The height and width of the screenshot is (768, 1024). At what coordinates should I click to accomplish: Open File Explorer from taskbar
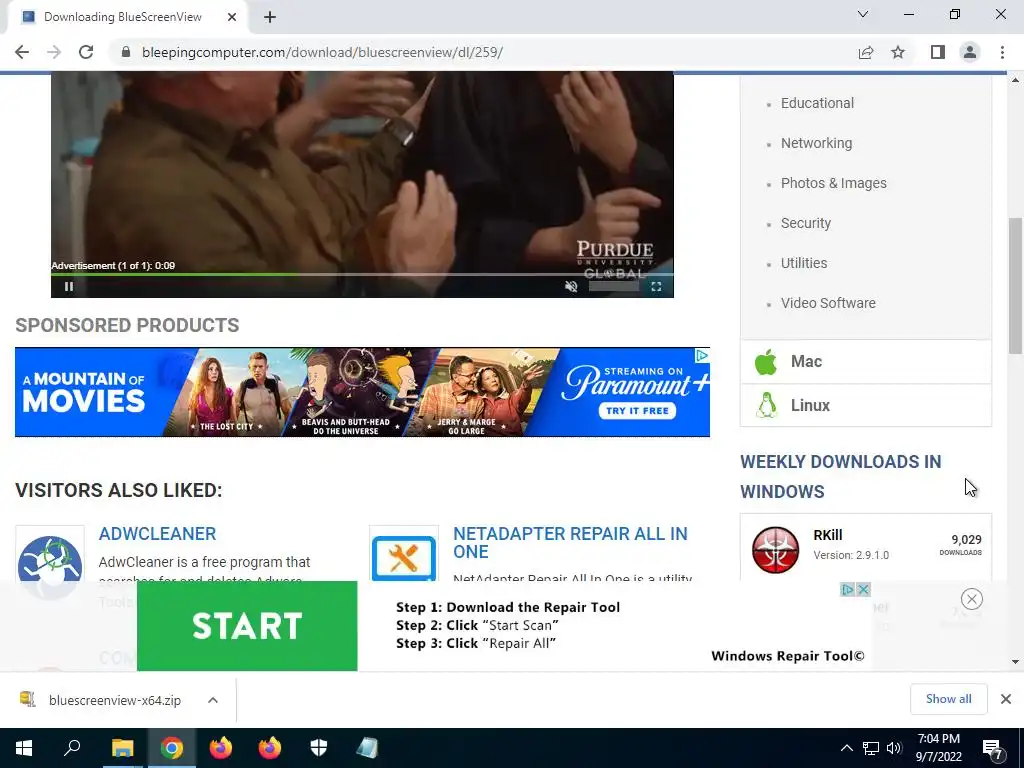click(x=122, y=748)
